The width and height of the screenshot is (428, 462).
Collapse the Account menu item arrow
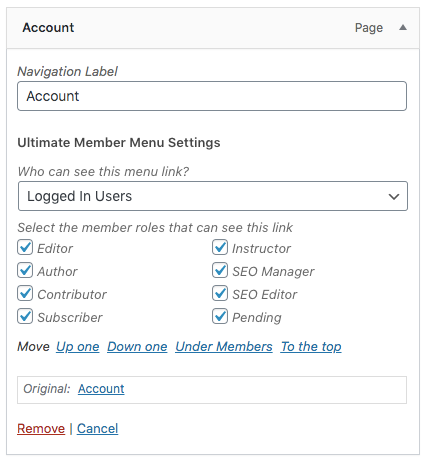tap(403, 27)
